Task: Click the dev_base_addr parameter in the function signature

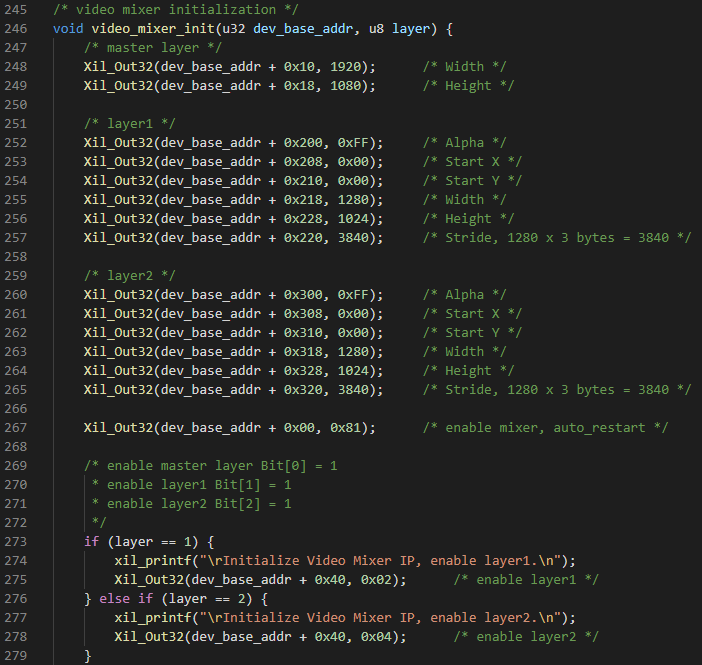Action: 303,29
